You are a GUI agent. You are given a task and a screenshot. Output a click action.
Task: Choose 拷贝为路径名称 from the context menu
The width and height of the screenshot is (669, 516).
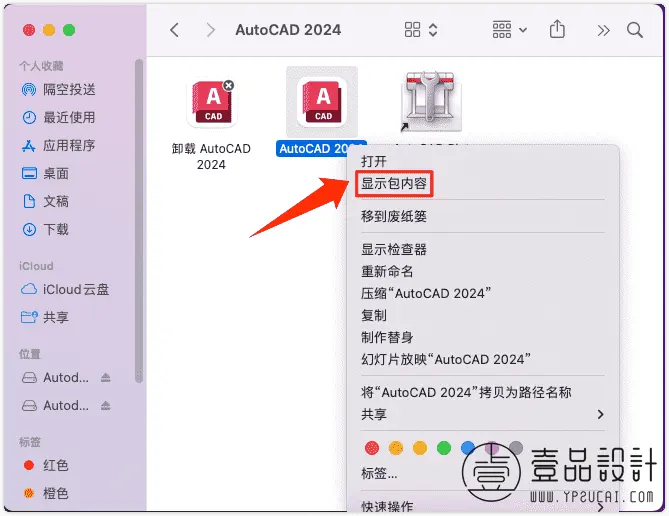tap(466, 392)
